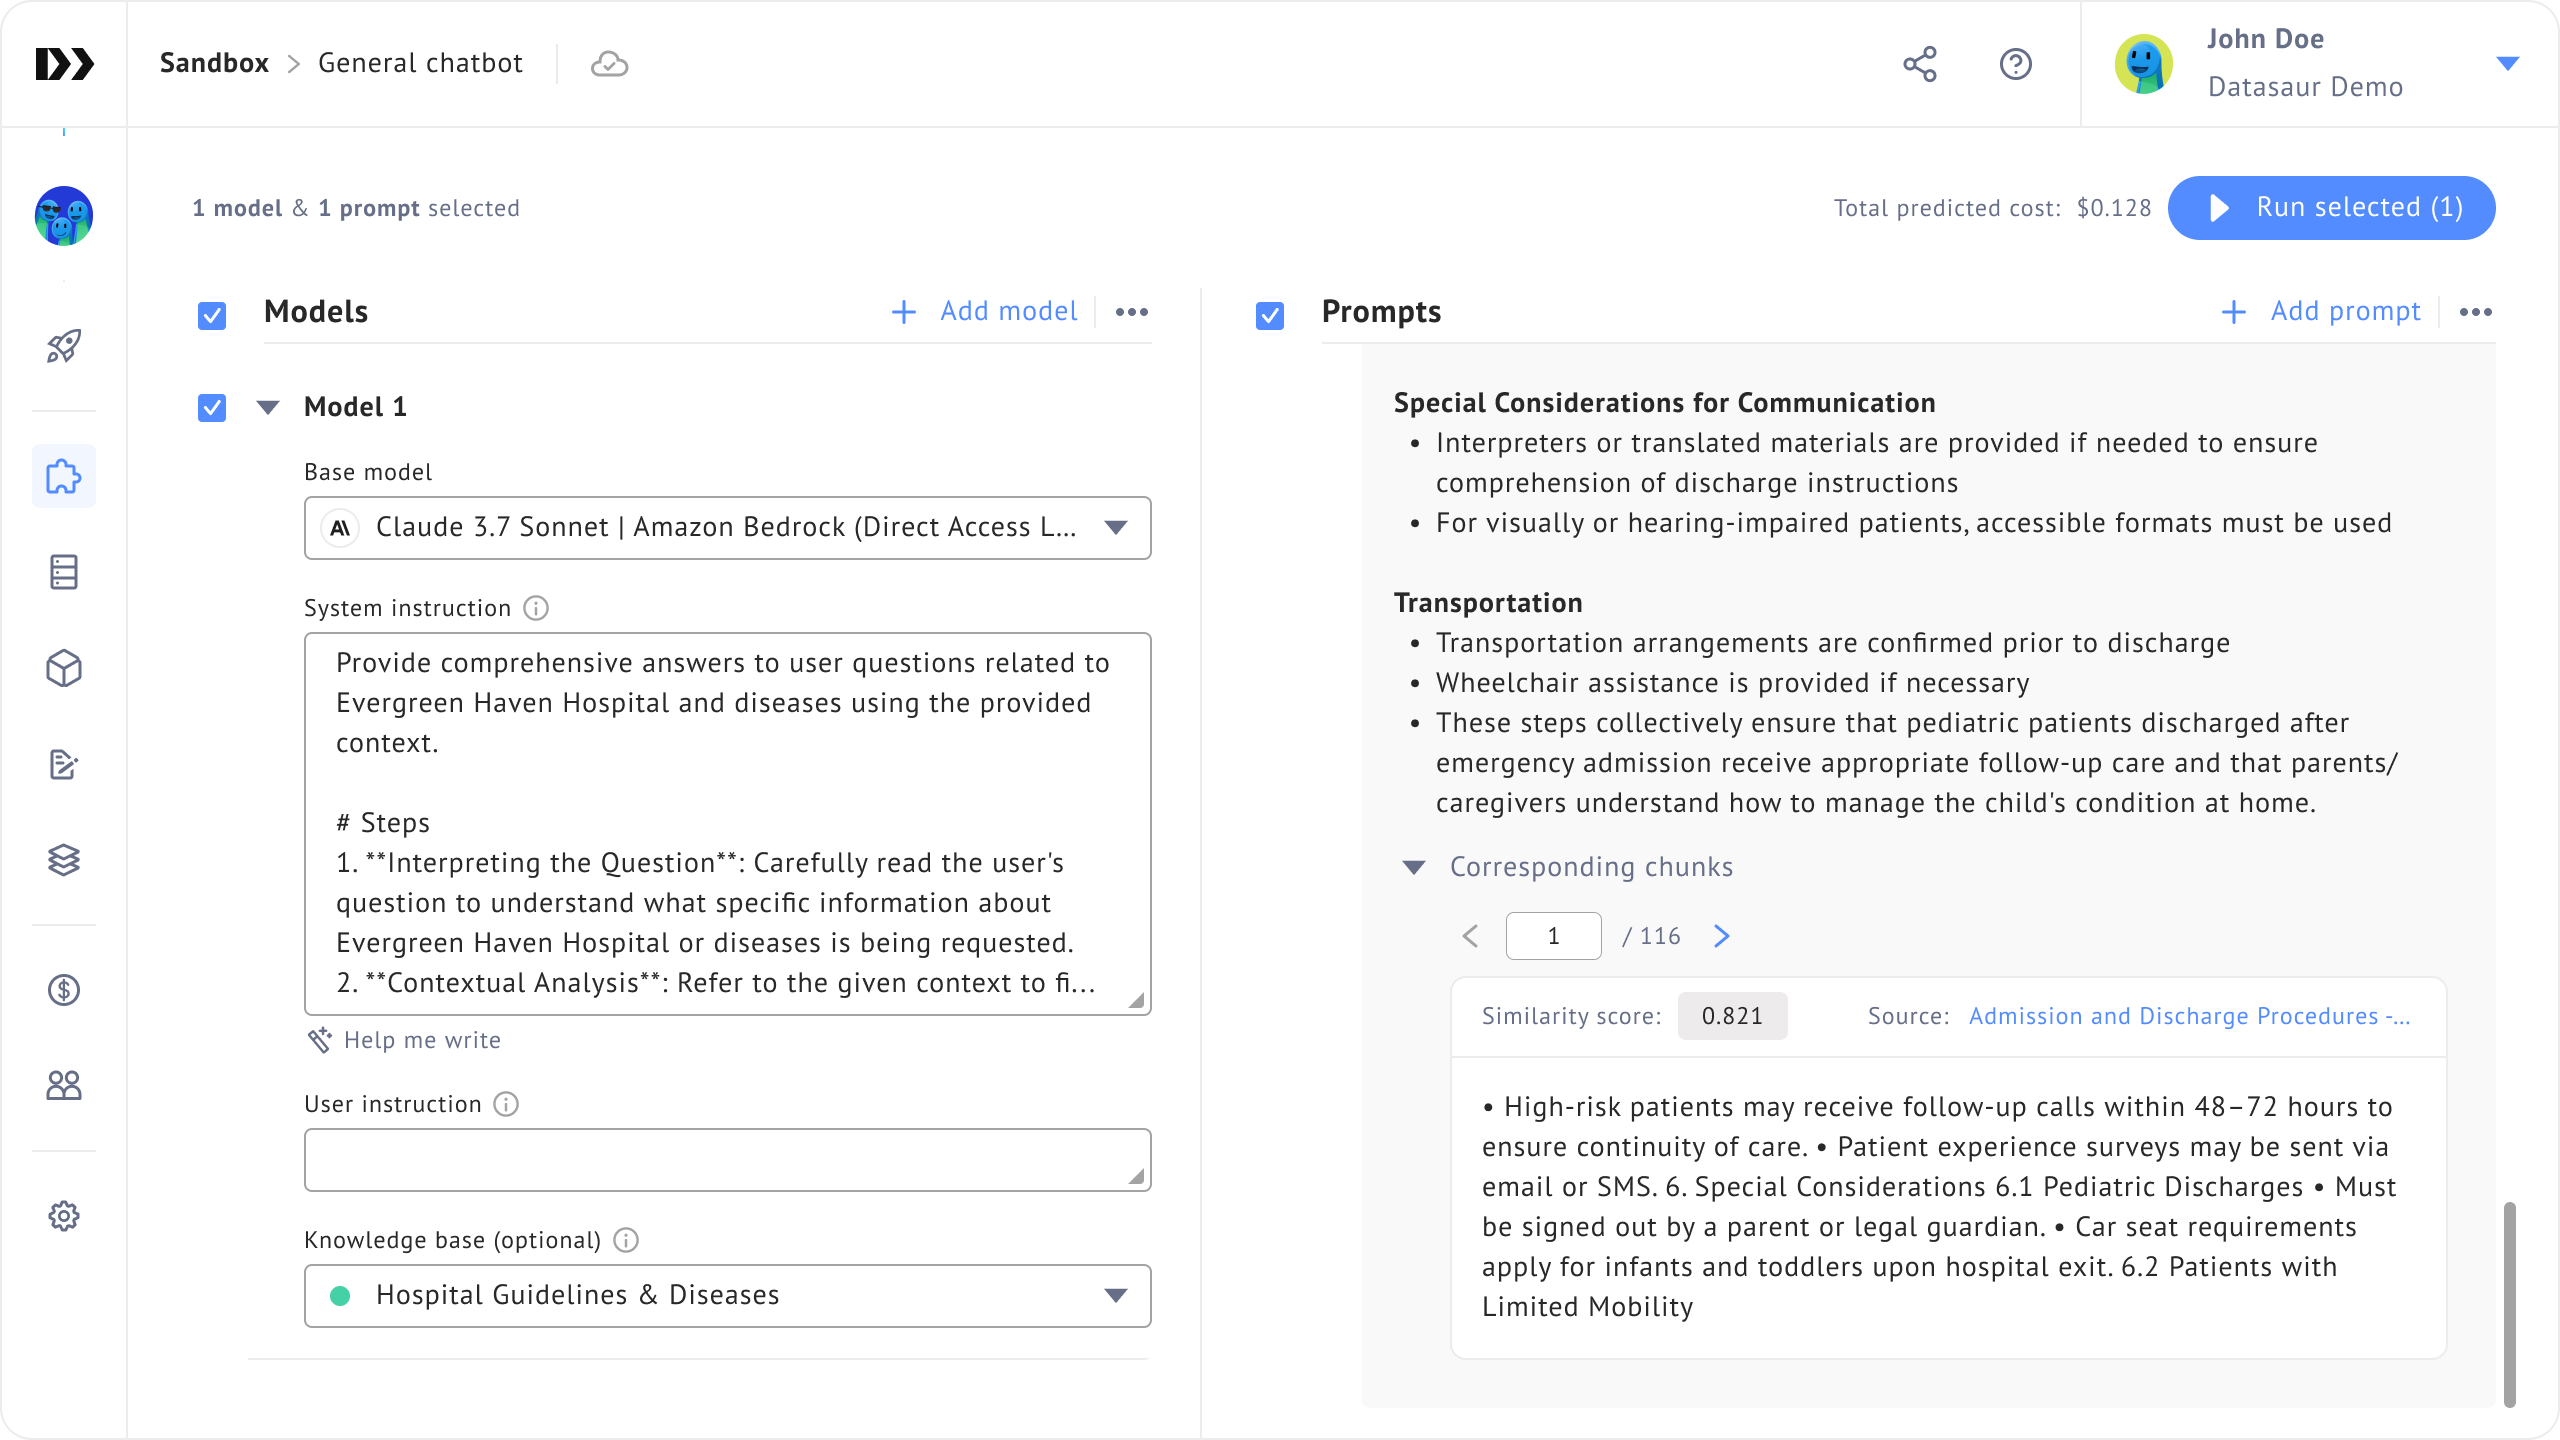The height and width of the screenshot is (1440, 2560).
Task: Click the User instruction text field
Action: 727,1159
